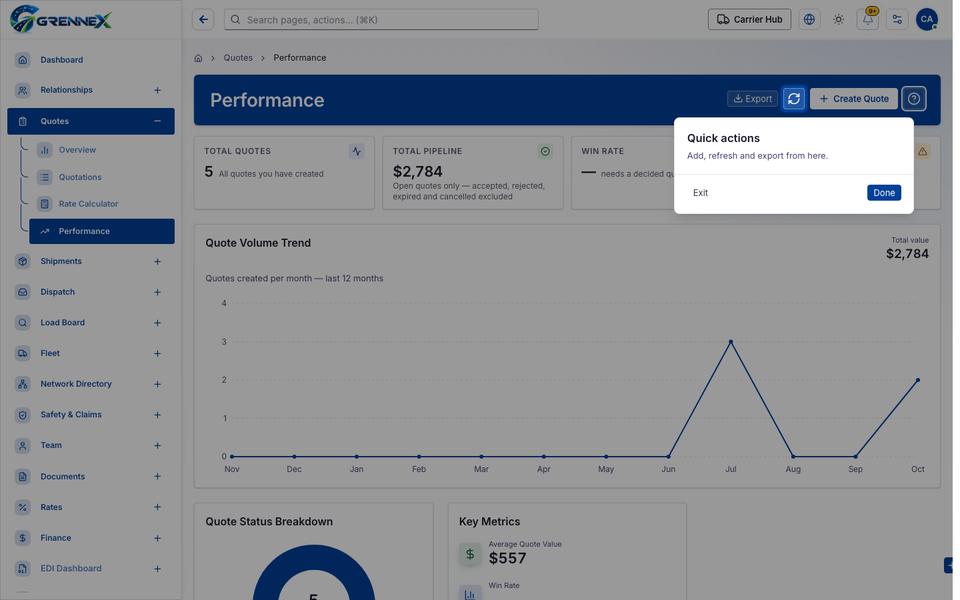The image size is (960, 600).
Task: Export the performance data
Action: [x=752, y=99]
